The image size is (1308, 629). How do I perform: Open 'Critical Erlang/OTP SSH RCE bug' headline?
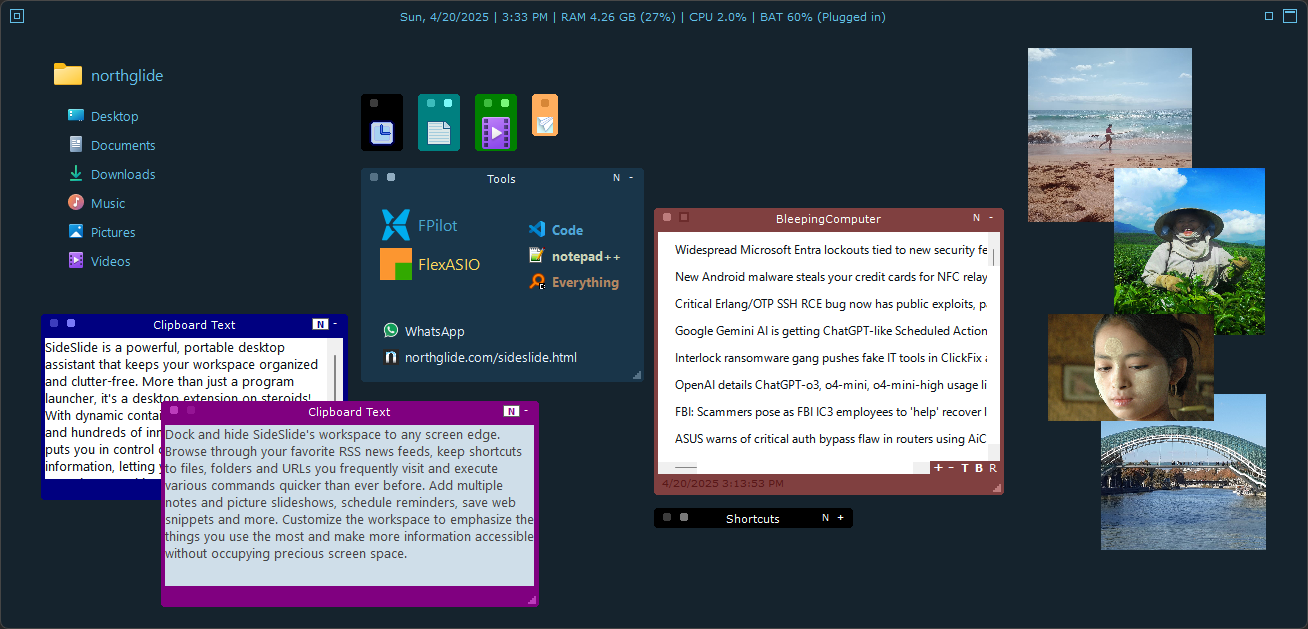[831, 303]
